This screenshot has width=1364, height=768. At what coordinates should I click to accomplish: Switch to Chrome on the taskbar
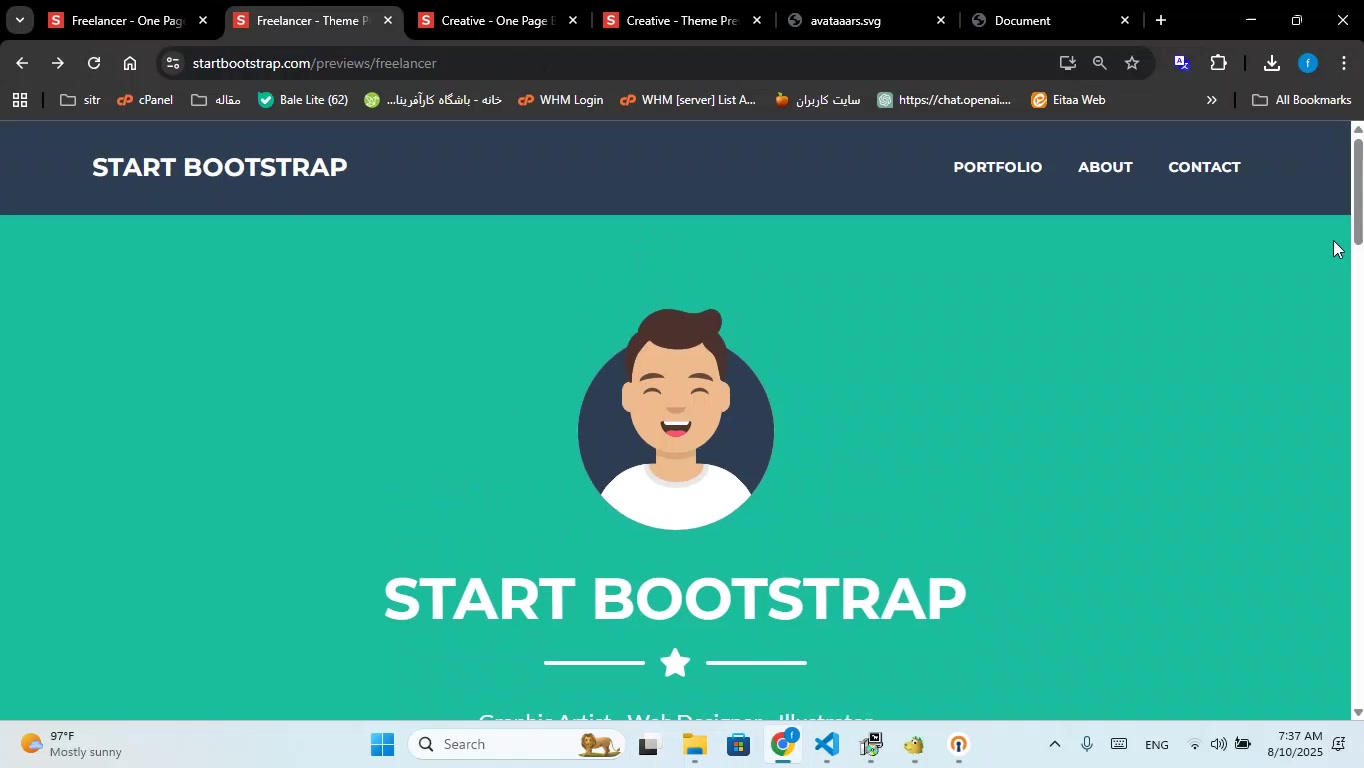pyautogui.click(x=782, y=744)
